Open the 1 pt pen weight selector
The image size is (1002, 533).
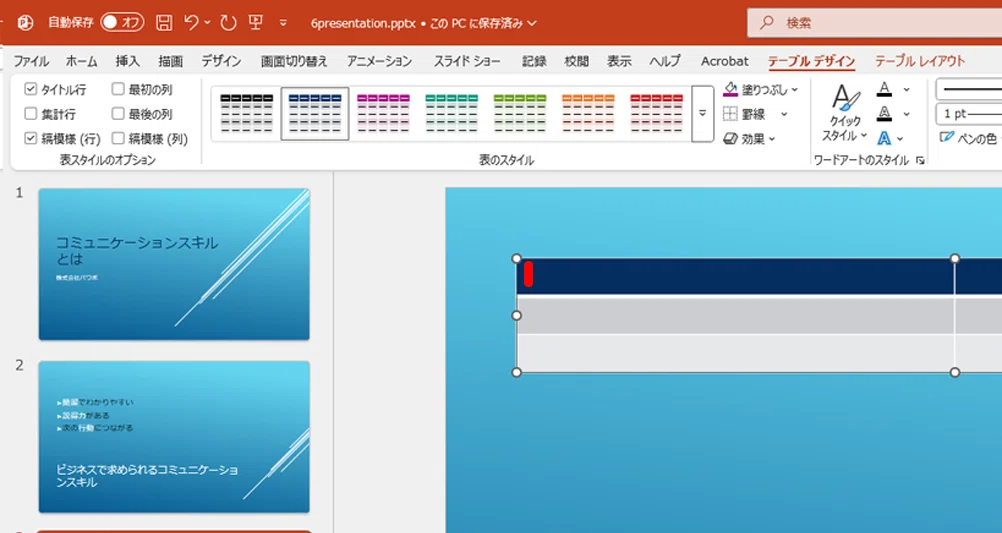(969, 114)
